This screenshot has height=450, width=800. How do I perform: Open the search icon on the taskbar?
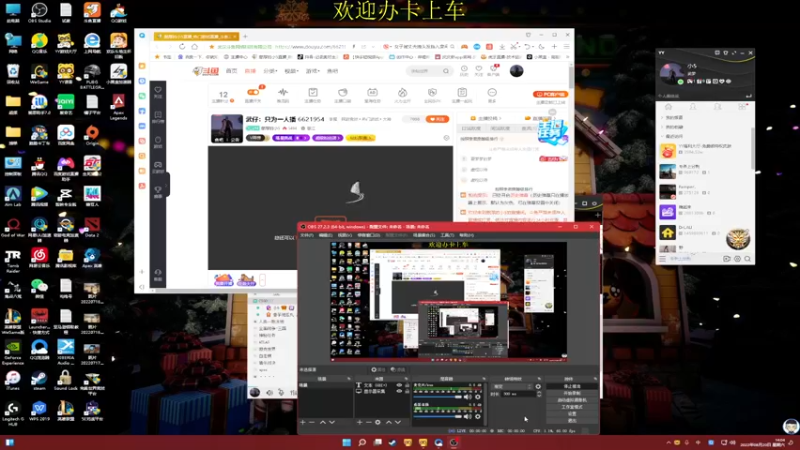(x=362, y=442)
